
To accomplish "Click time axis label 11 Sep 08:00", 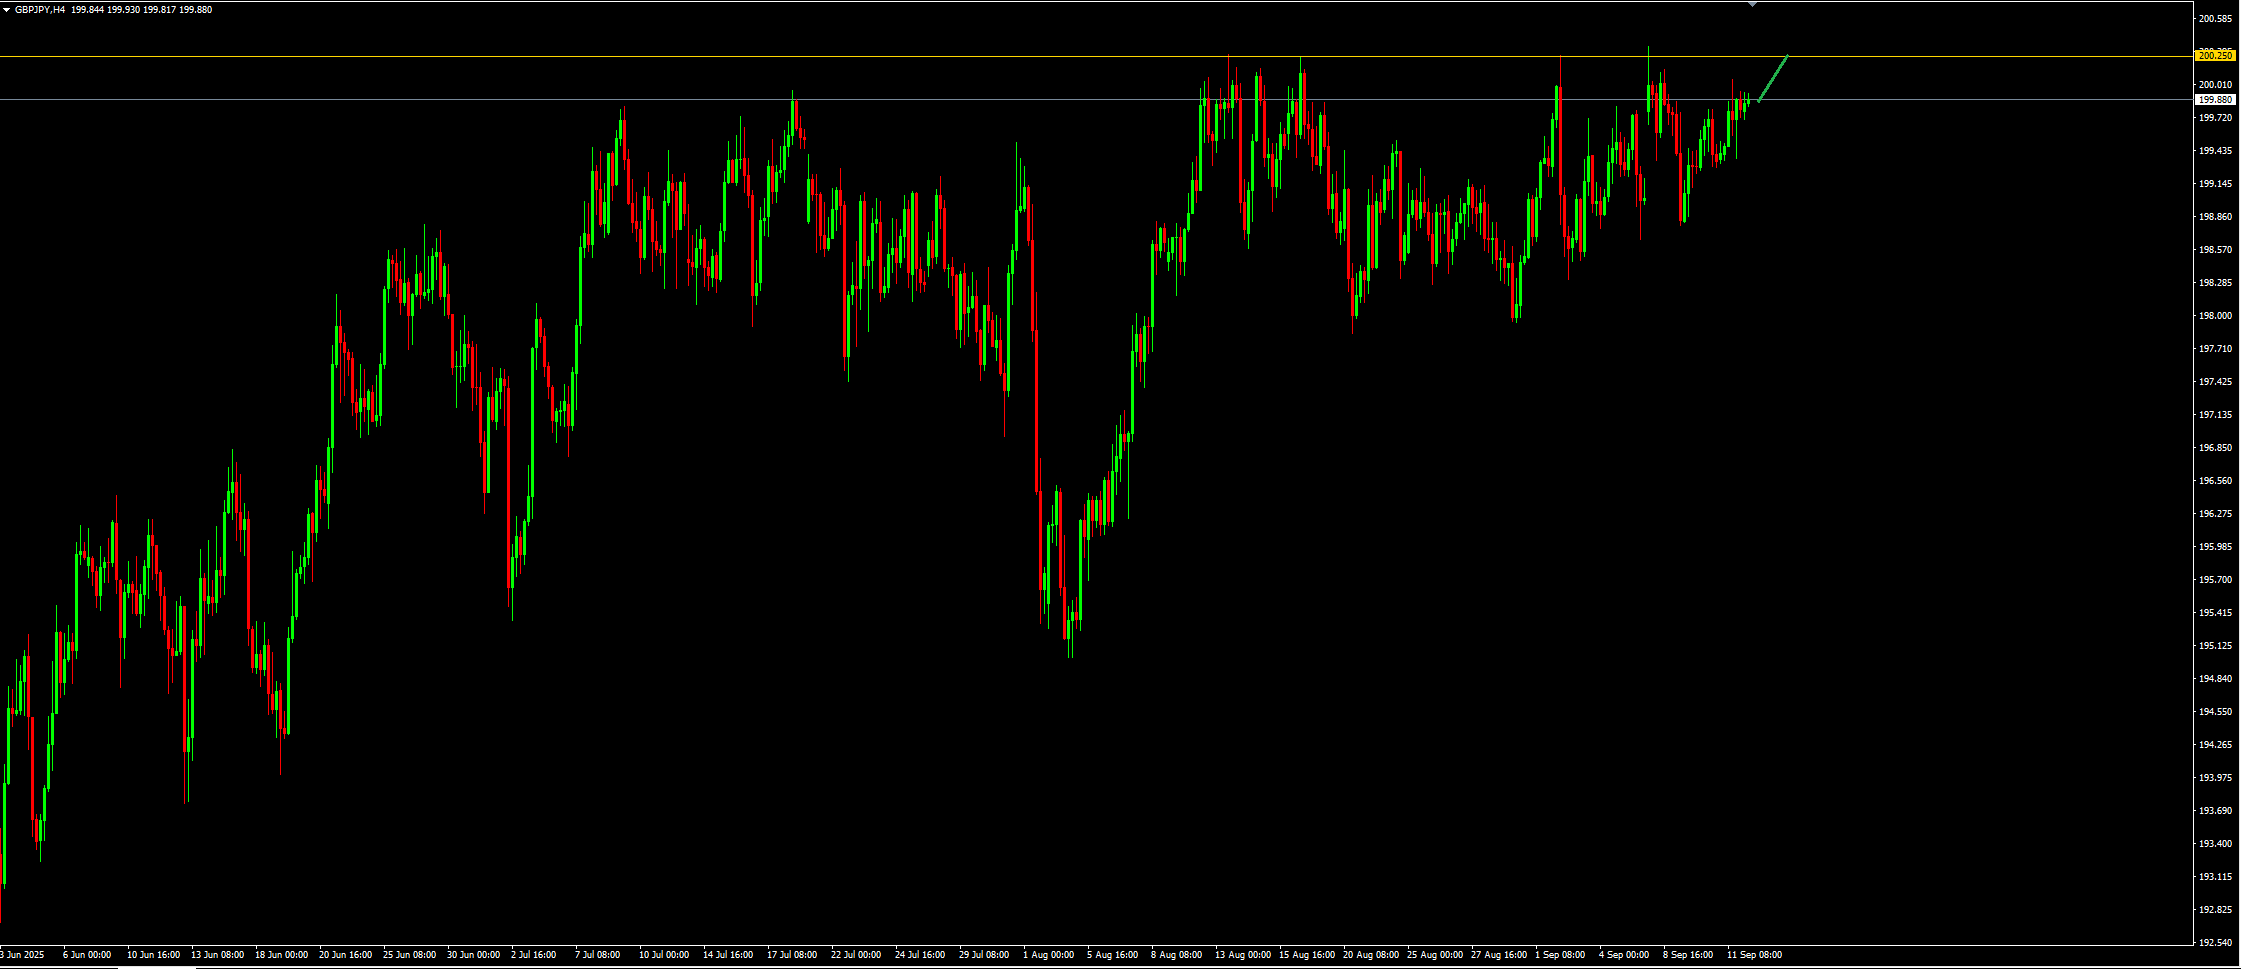I will coord(1754,955).
